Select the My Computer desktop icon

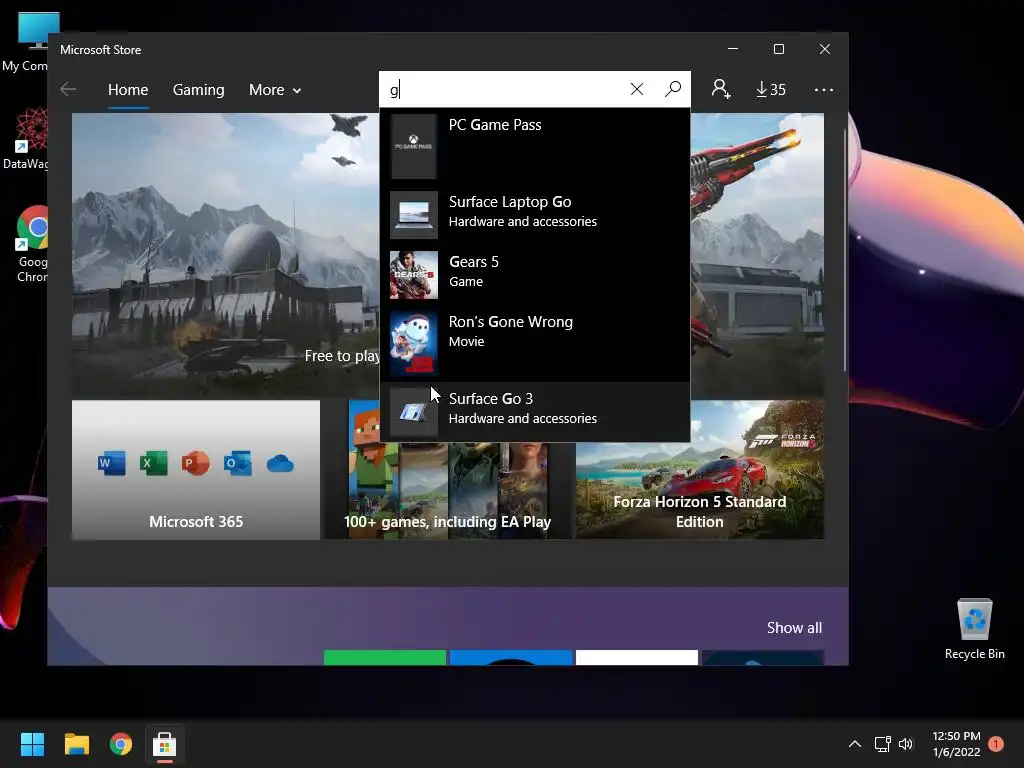(26, 42)
